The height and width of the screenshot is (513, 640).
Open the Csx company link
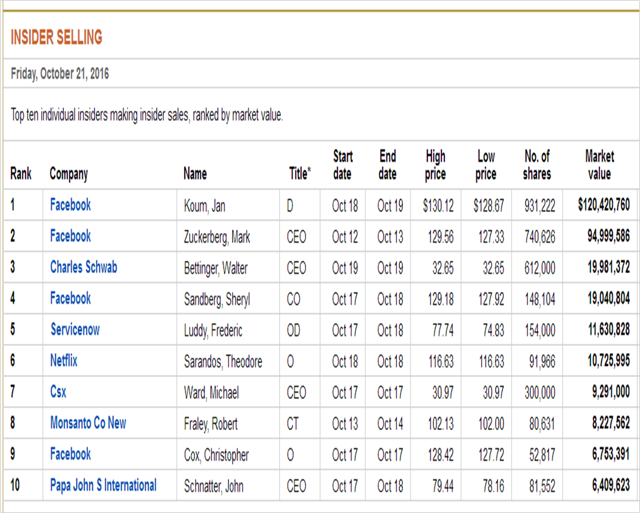pyautogui.click(x=58, y=392)
